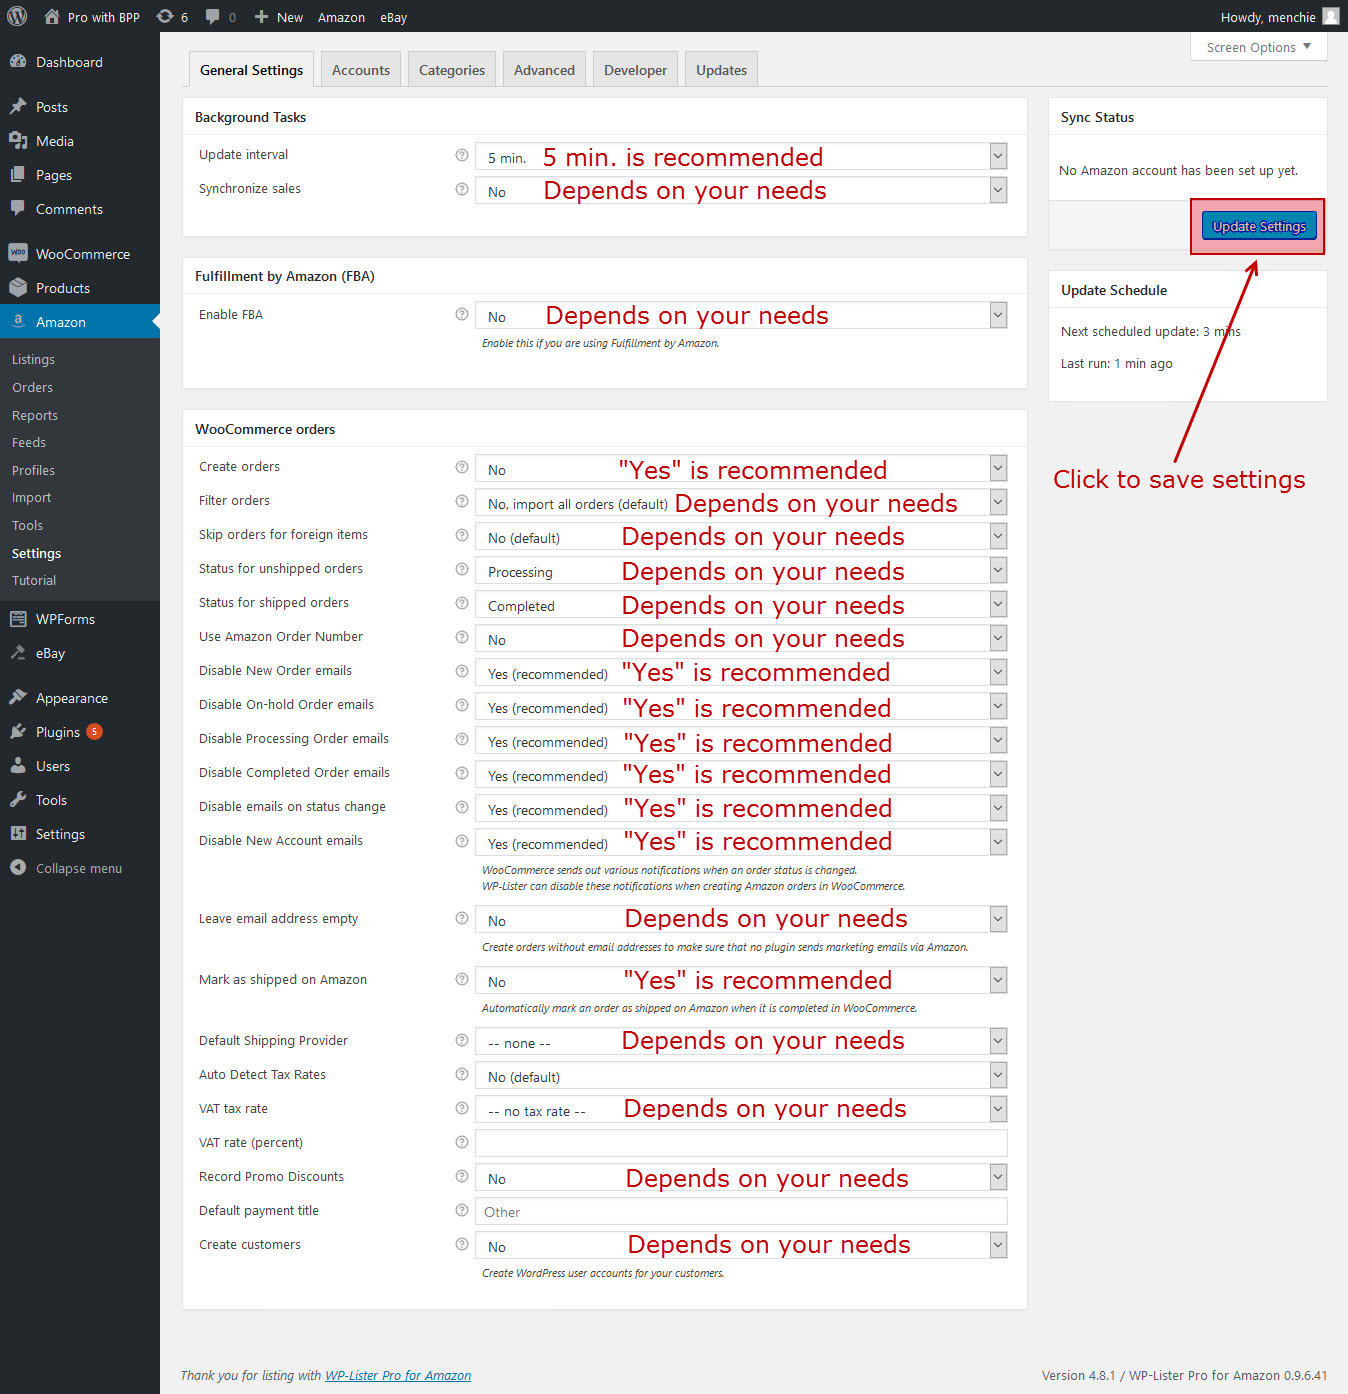Image resolution: width=1348 pixels, height=1394 pixels.
Task: Open the Auto Detect Tax Rates dropdown
Action: tap(741, 1075)
